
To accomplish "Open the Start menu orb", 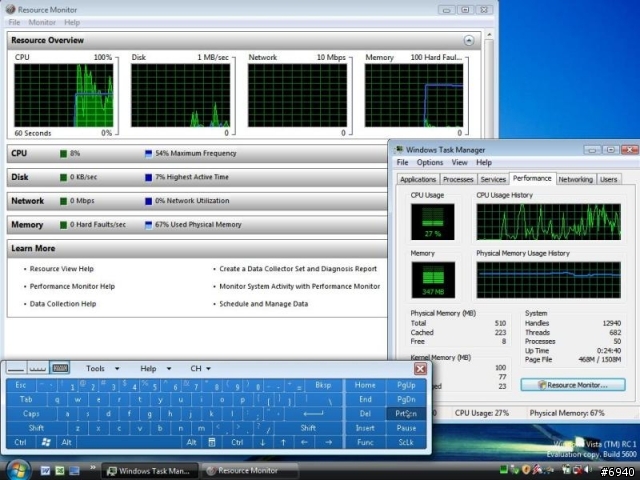I will (x=17, y=470).
